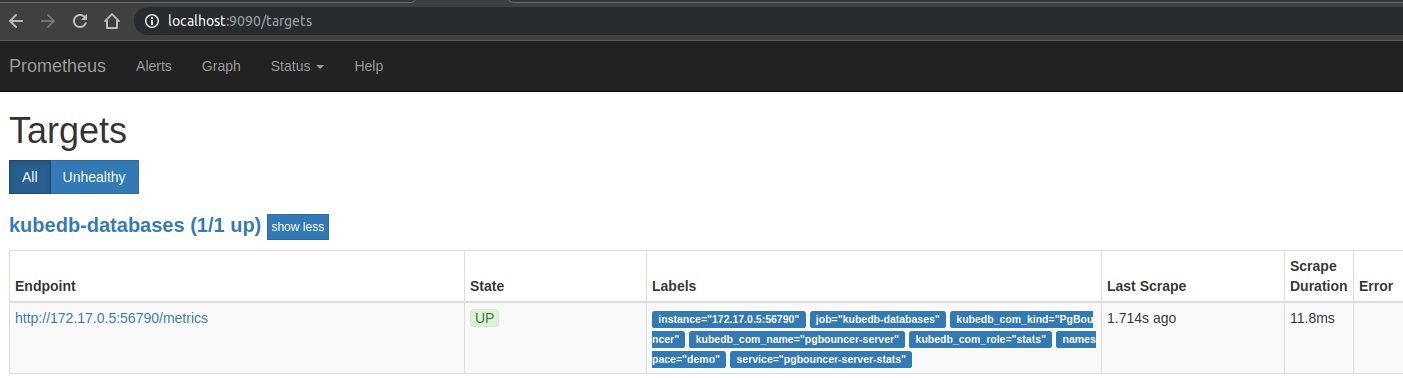
Task: Click the instance="172.17.0.5:56790" label badge
Action: 729,319
